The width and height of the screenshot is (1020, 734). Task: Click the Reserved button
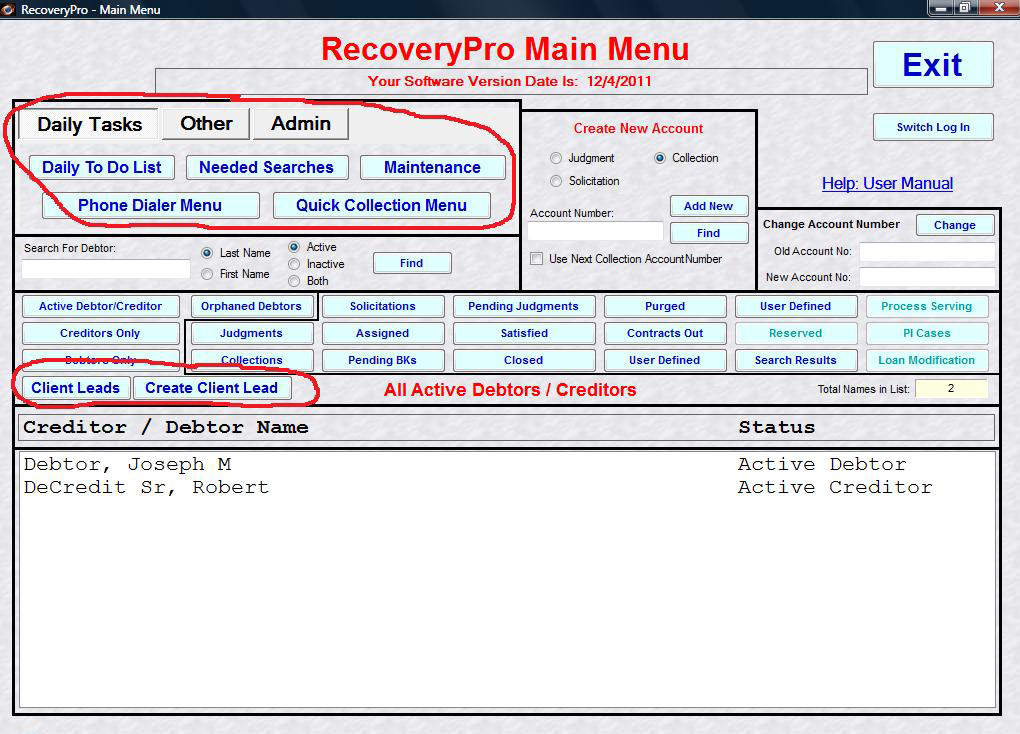(x=796, y=333)
